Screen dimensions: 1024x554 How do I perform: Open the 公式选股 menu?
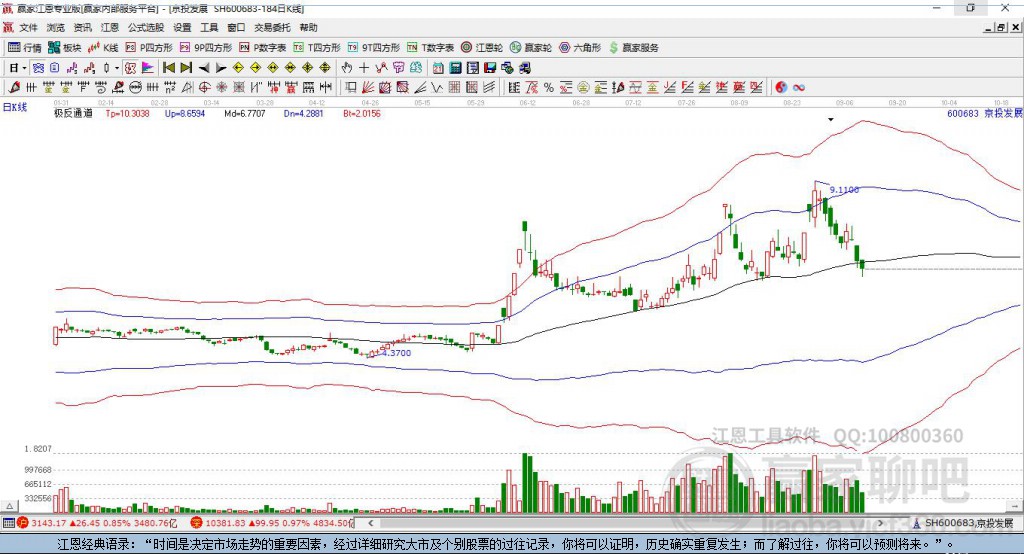tap(146, 27)
